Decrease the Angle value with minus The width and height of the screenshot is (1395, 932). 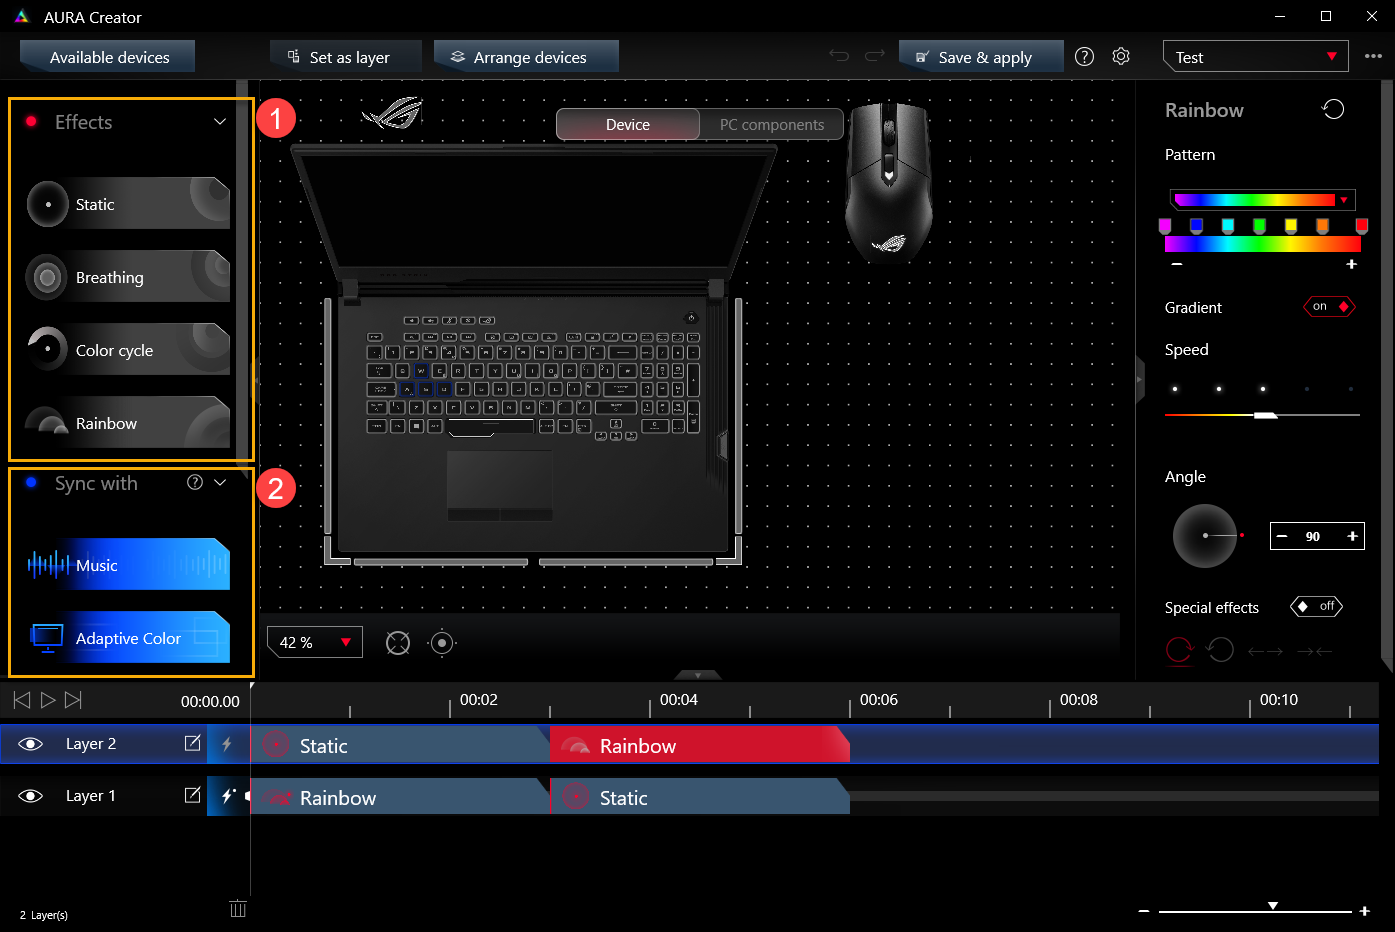[x=1282, y=536]
